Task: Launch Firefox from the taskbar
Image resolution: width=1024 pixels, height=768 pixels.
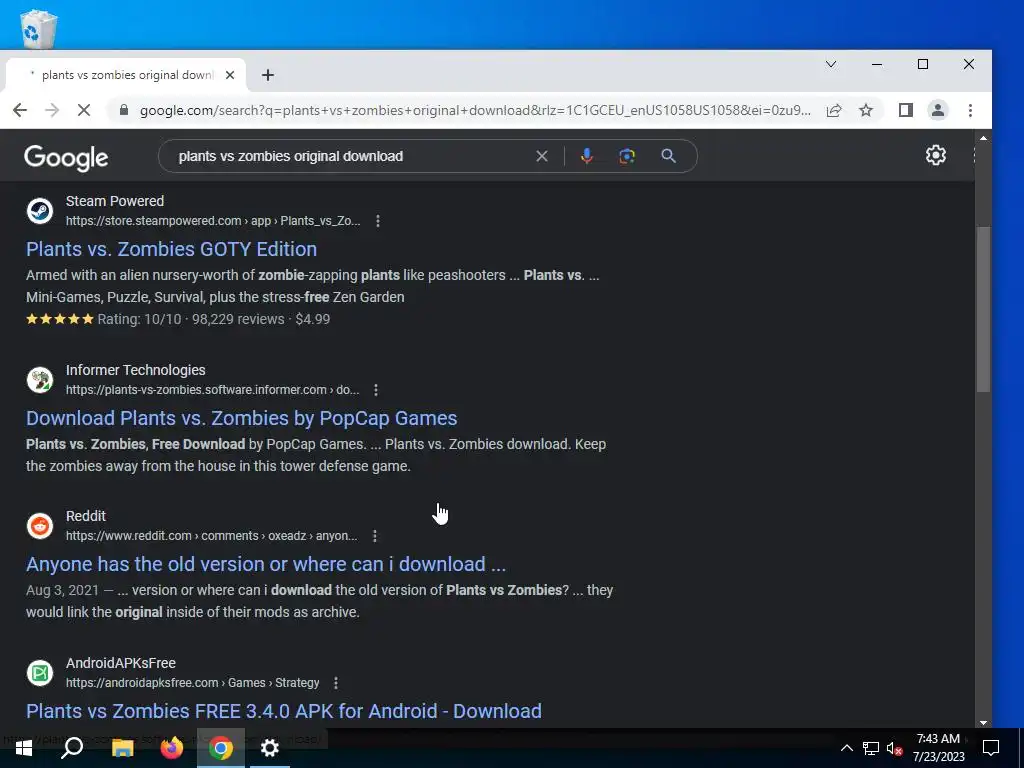Action: tap(172, 748)
